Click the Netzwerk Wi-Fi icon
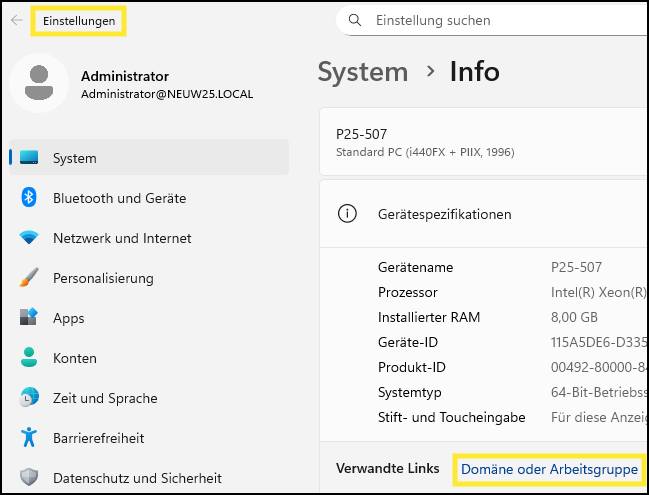The height and width of the screenshot is (495, 649). point(29,238)
